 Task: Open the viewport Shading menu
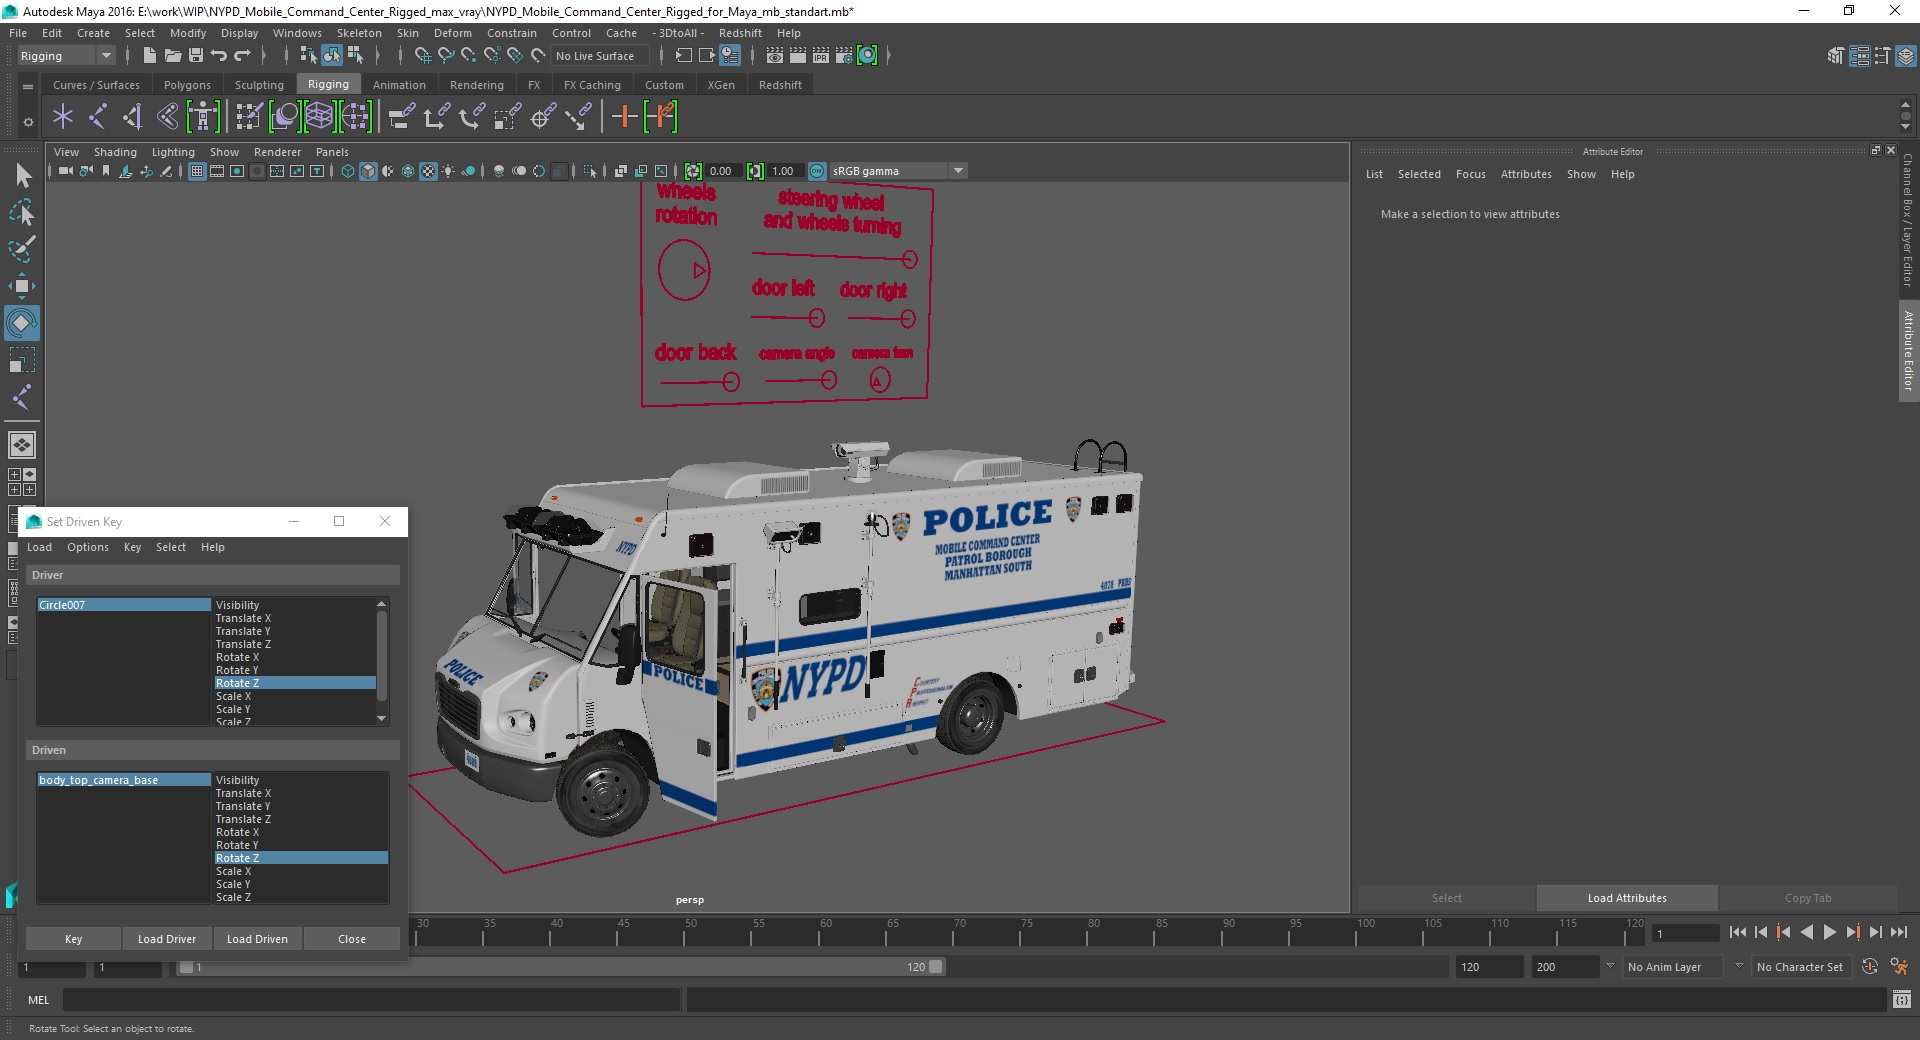(x=115, y=152)
